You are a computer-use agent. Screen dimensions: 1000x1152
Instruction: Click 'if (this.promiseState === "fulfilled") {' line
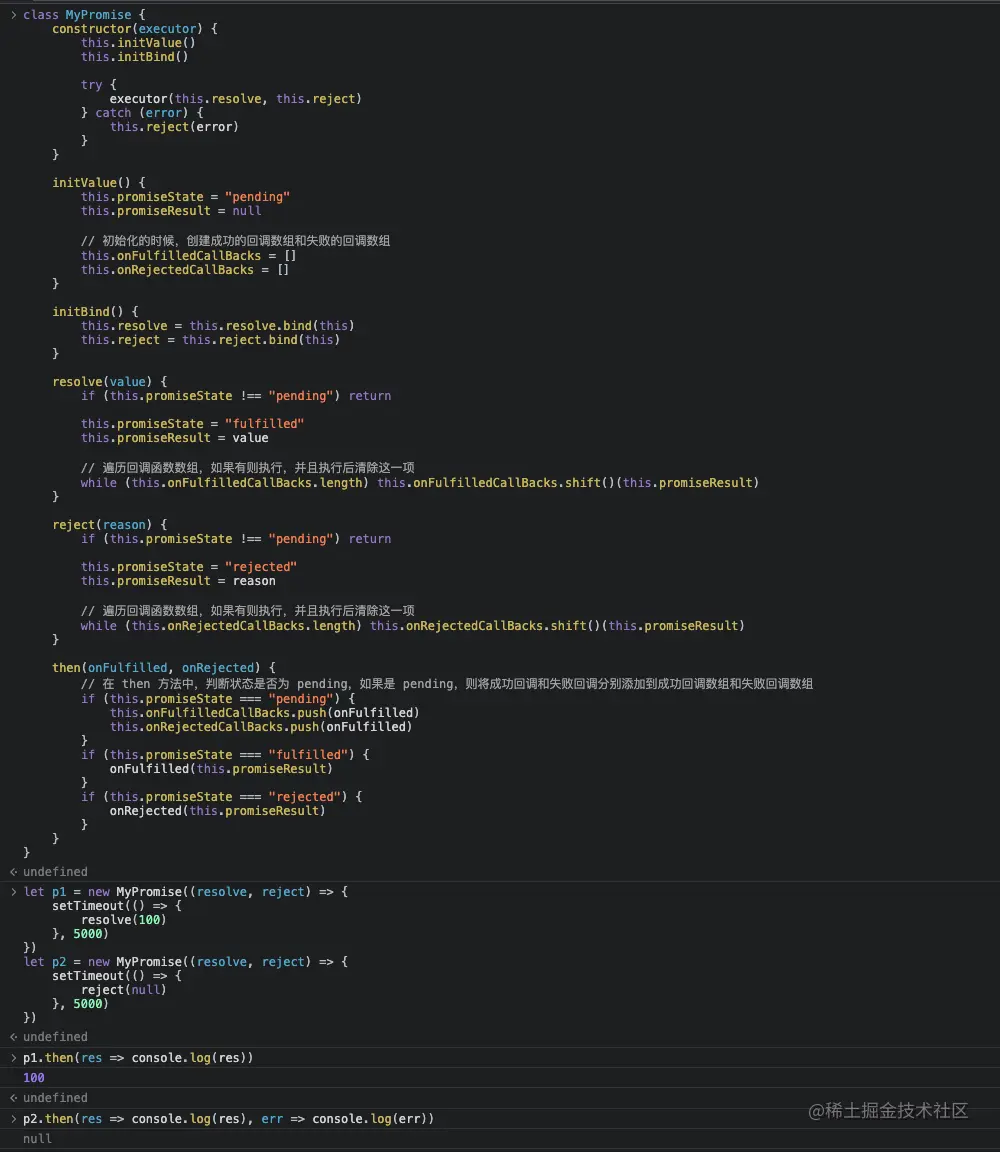pos(225,755)
